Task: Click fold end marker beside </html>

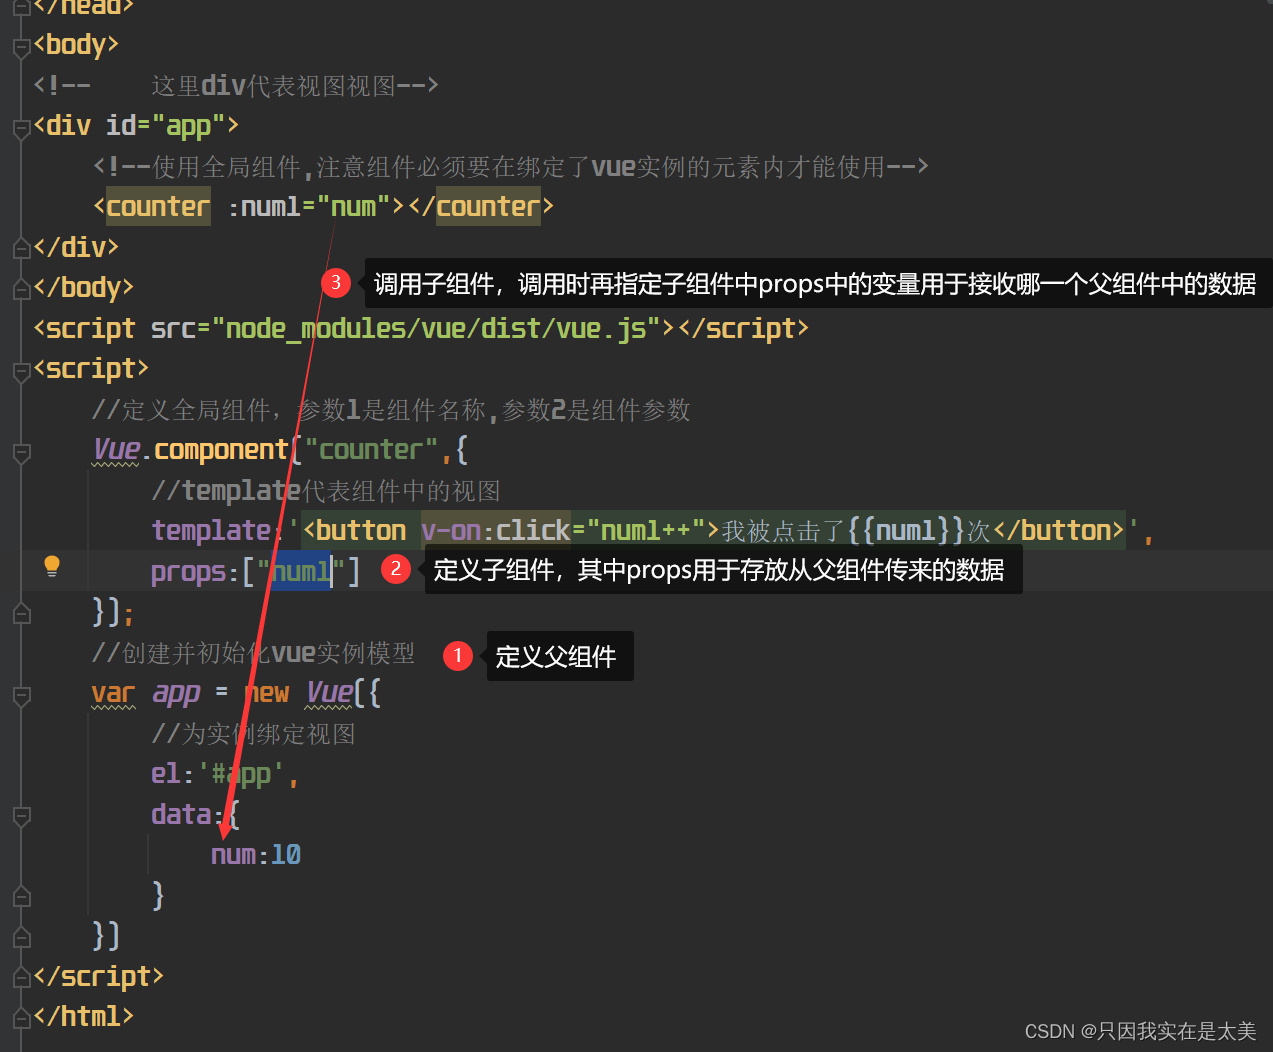Action: (x=21, y=1019)
